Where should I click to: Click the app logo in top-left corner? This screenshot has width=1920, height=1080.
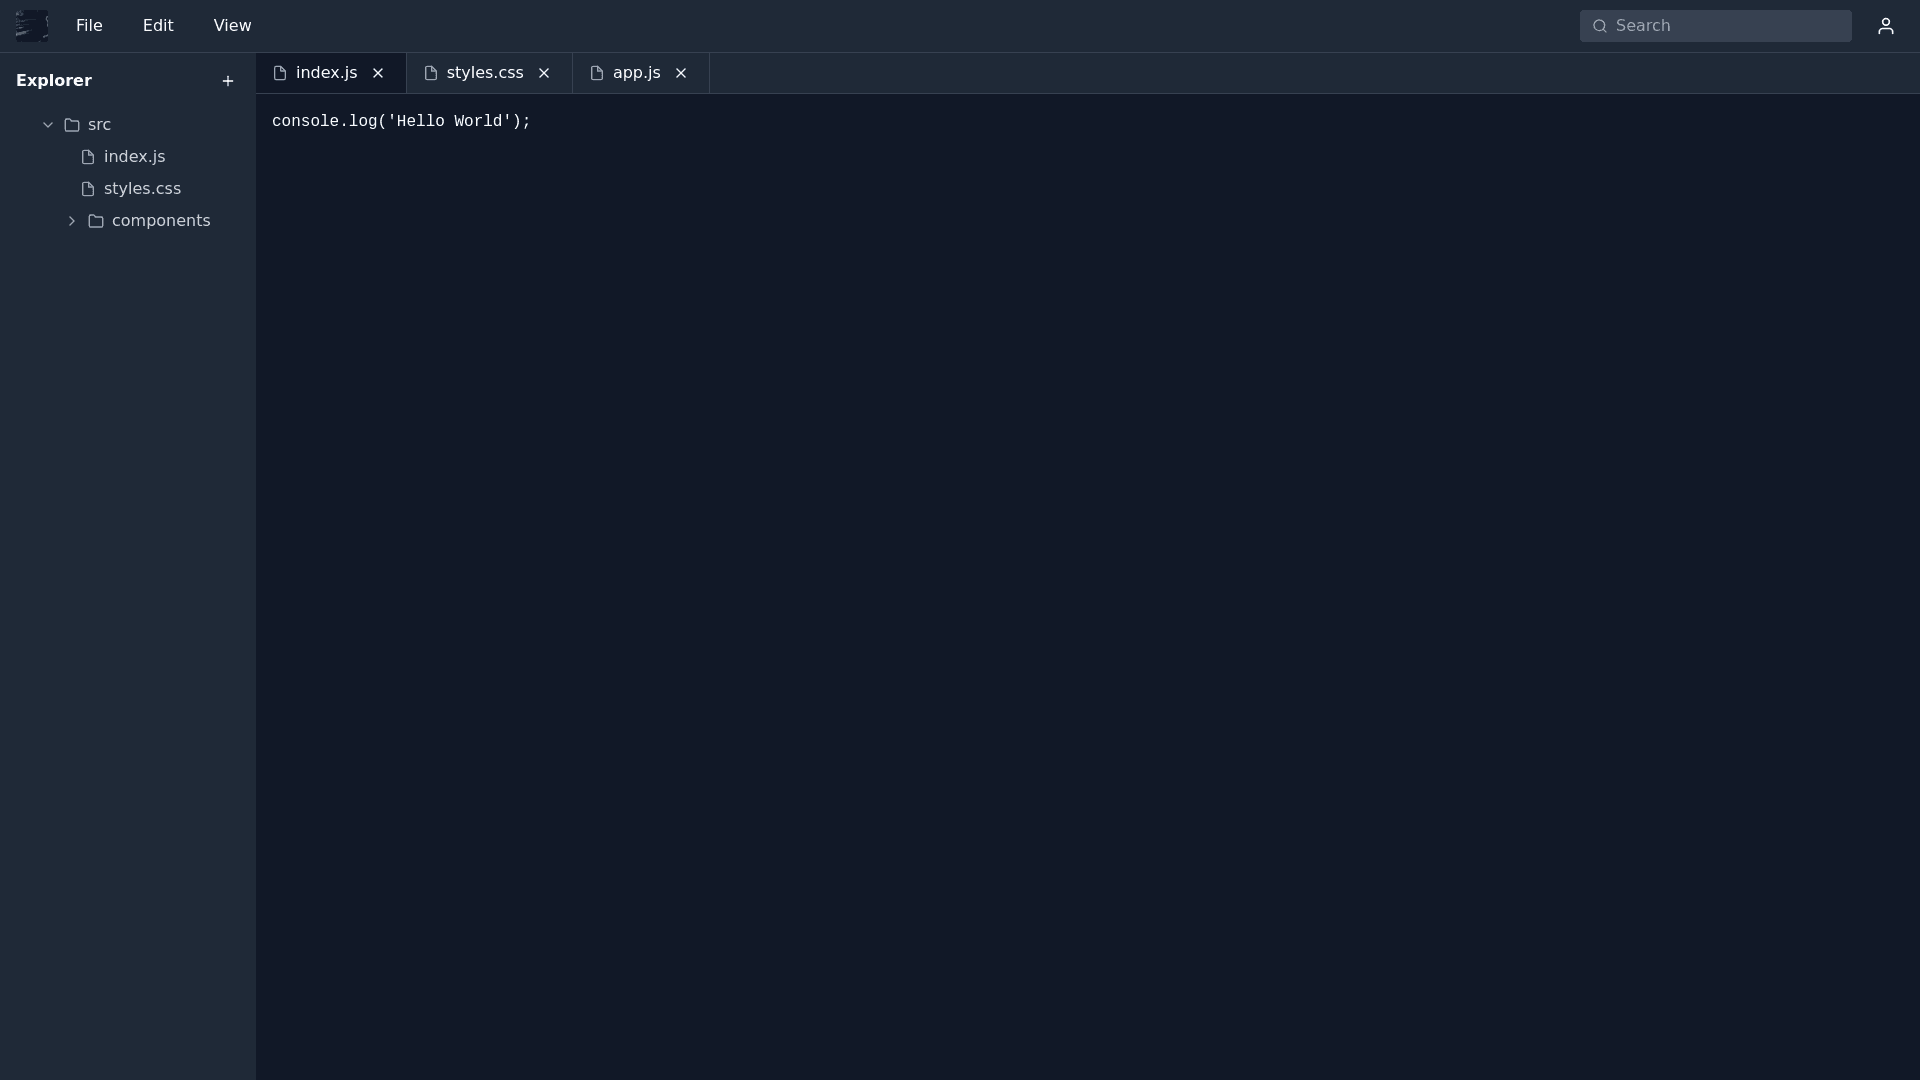(32, 26)
